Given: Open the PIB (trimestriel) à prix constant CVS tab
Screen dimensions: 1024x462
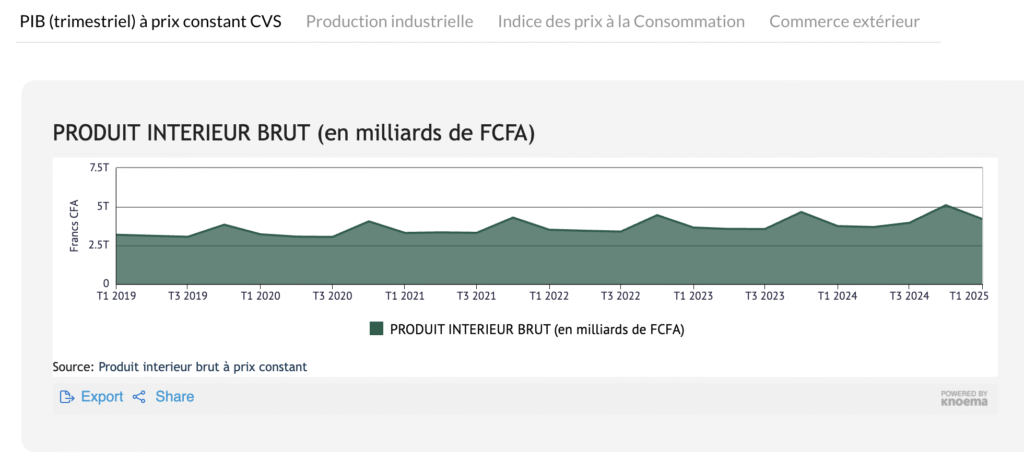Looking at the screenshot, I should (x=151, y=22).
